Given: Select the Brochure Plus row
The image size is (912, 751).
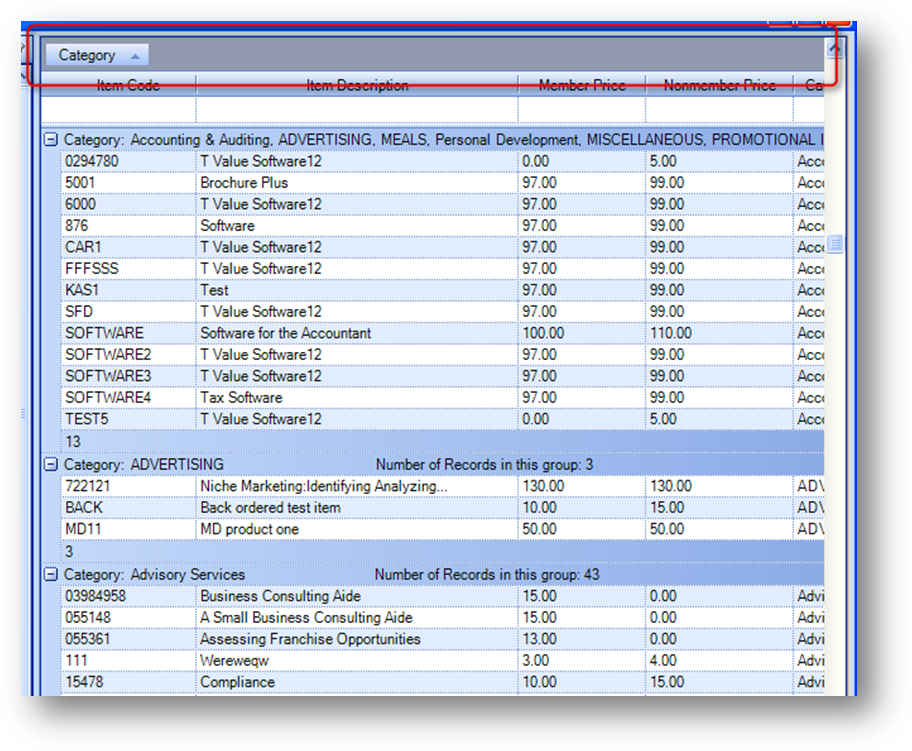Looking at the screenshot, I should click(x=442, y=183).
